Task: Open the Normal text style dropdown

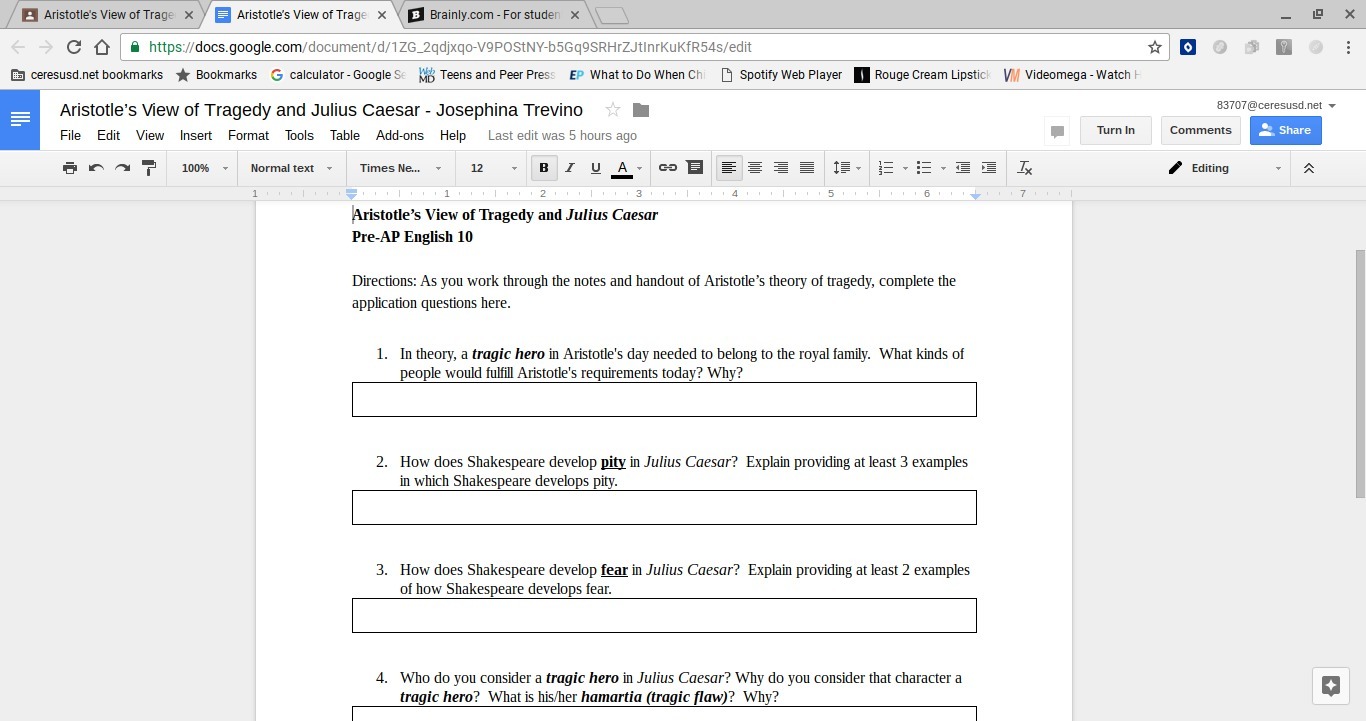Action: 291,168
